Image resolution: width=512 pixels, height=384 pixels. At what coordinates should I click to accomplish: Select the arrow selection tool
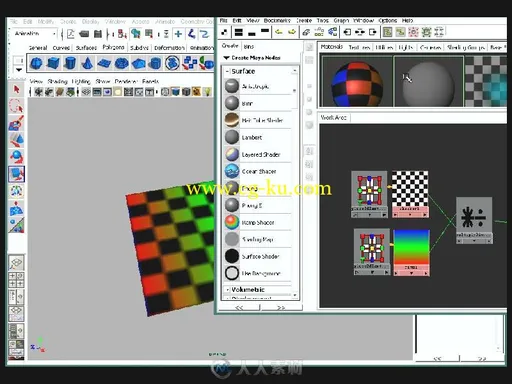pos(16,89)
